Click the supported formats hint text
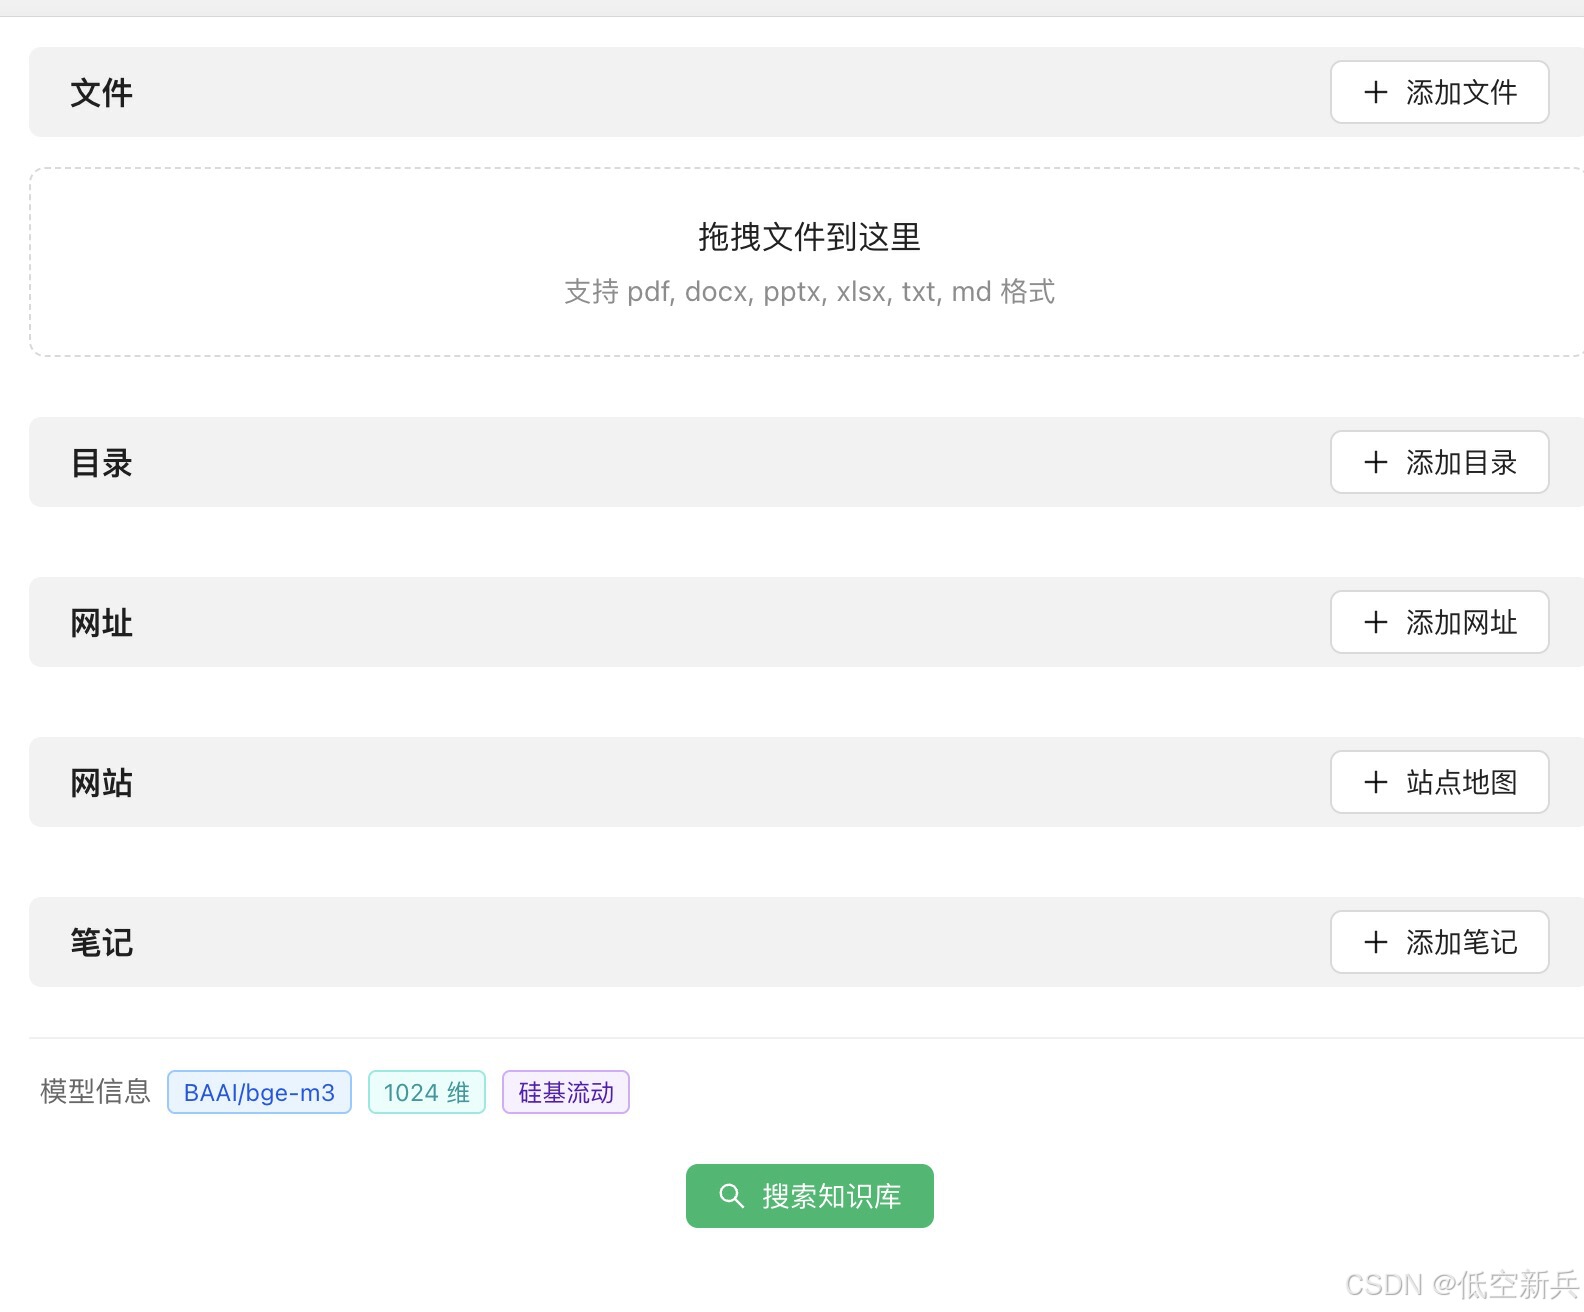 click(x=809, y=291)
